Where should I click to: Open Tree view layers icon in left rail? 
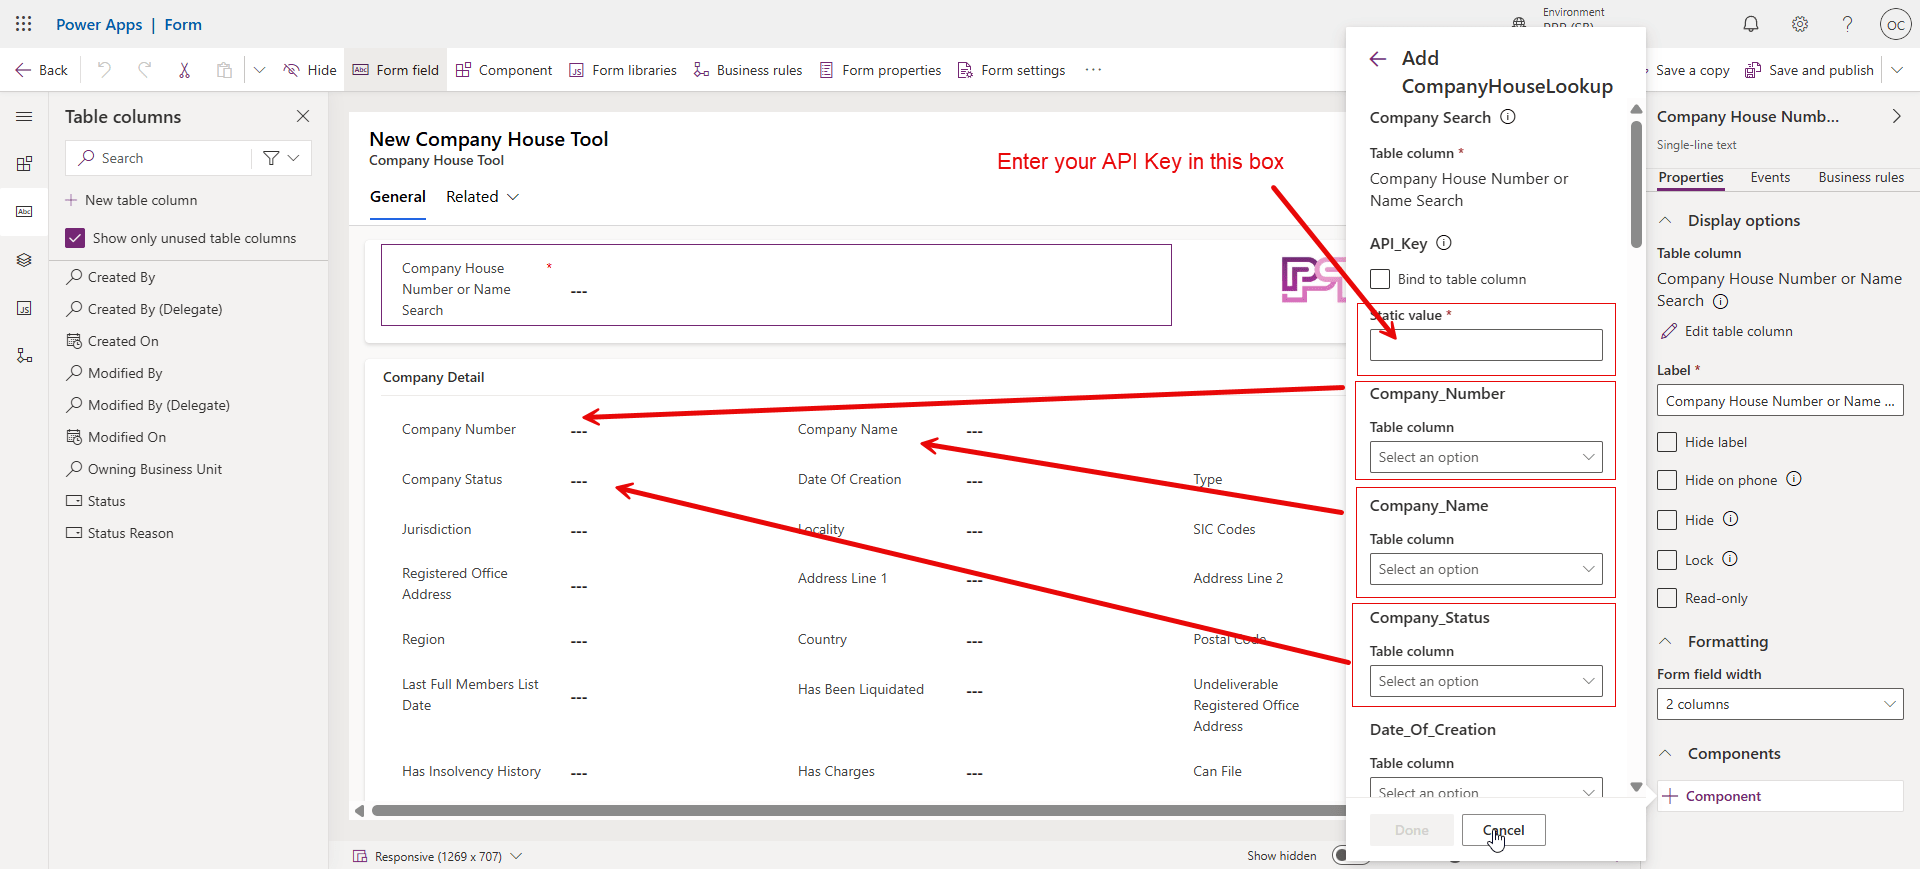[24, 260]
